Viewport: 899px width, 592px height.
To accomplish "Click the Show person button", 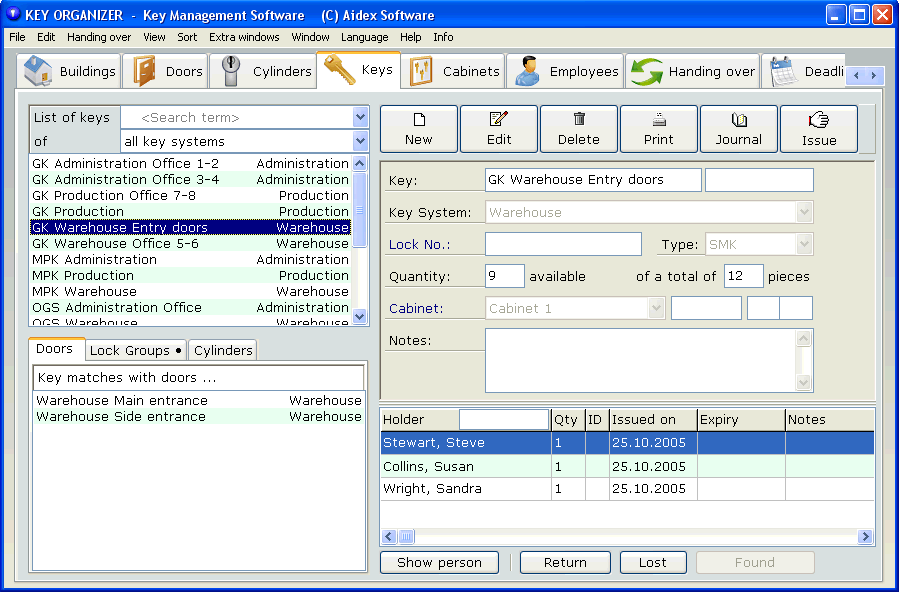I will point(439,562).
